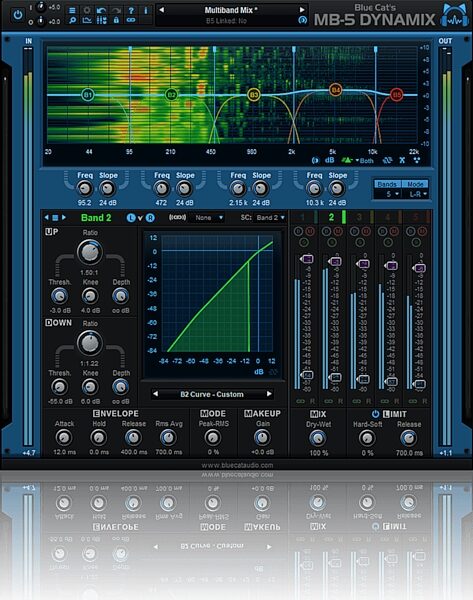Image resolution: width=473 pixels, height=600 pixels.
Task: Open the about info icon
Action: pos(145,10)
